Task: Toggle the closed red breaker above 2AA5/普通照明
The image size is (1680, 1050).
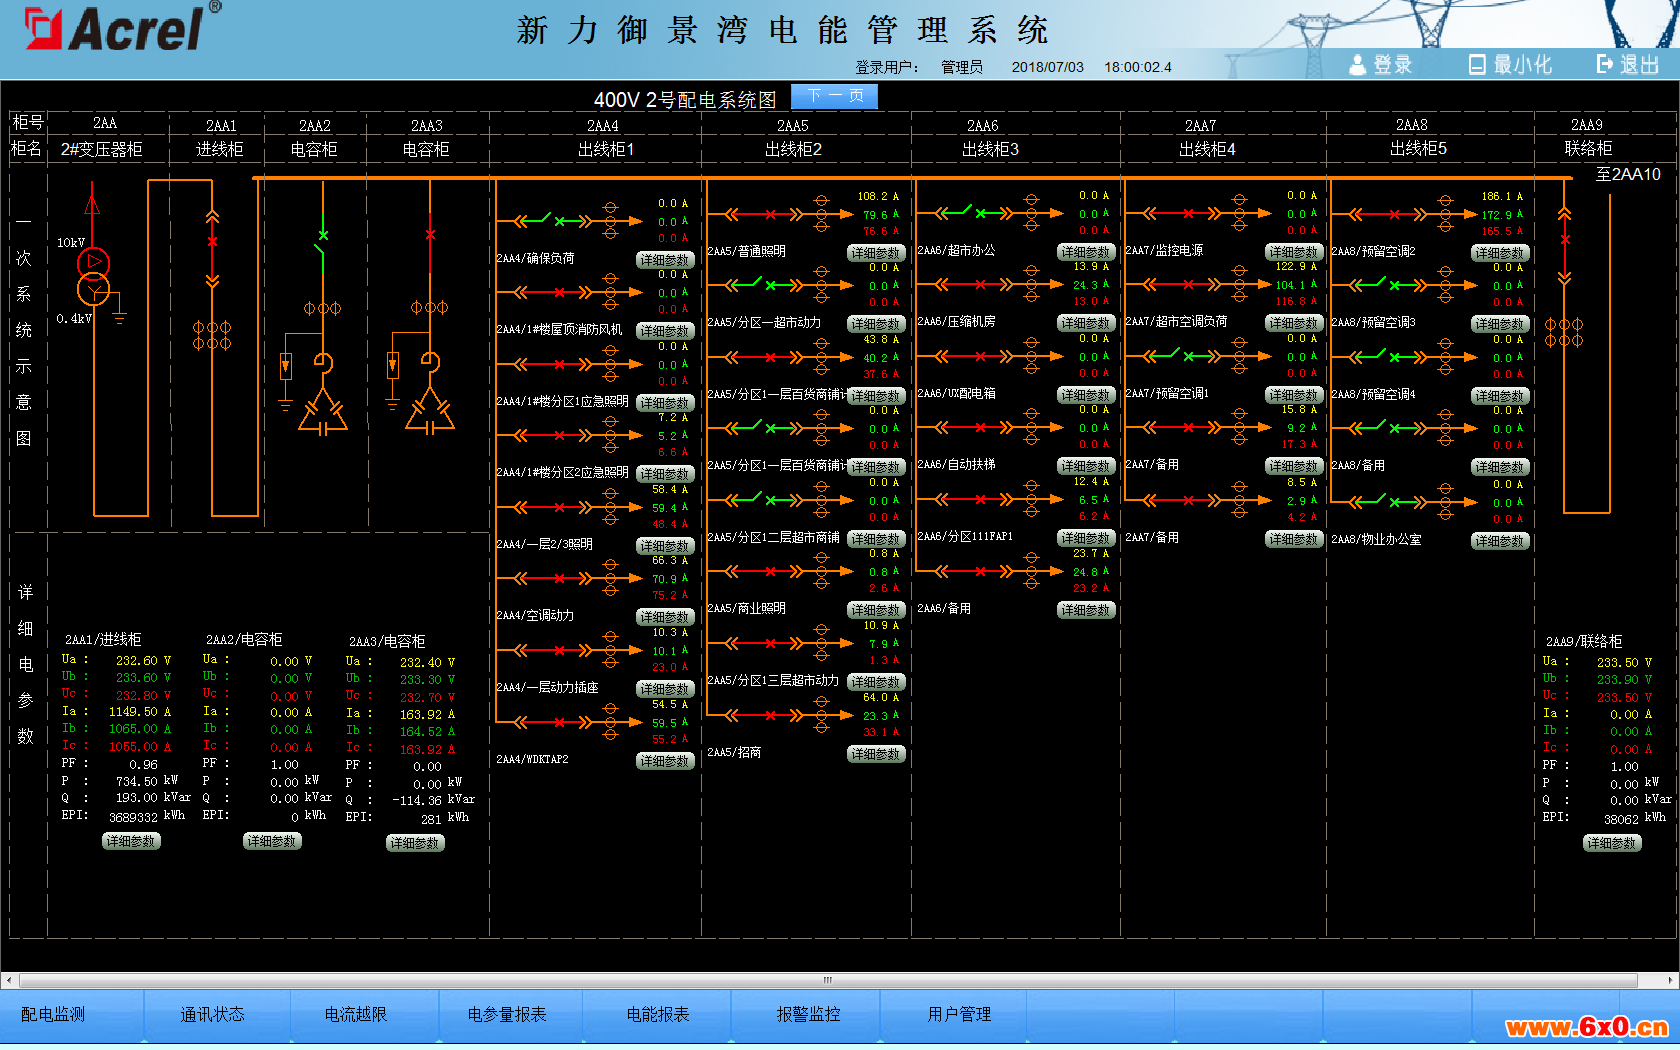Action: click(770, 214)
